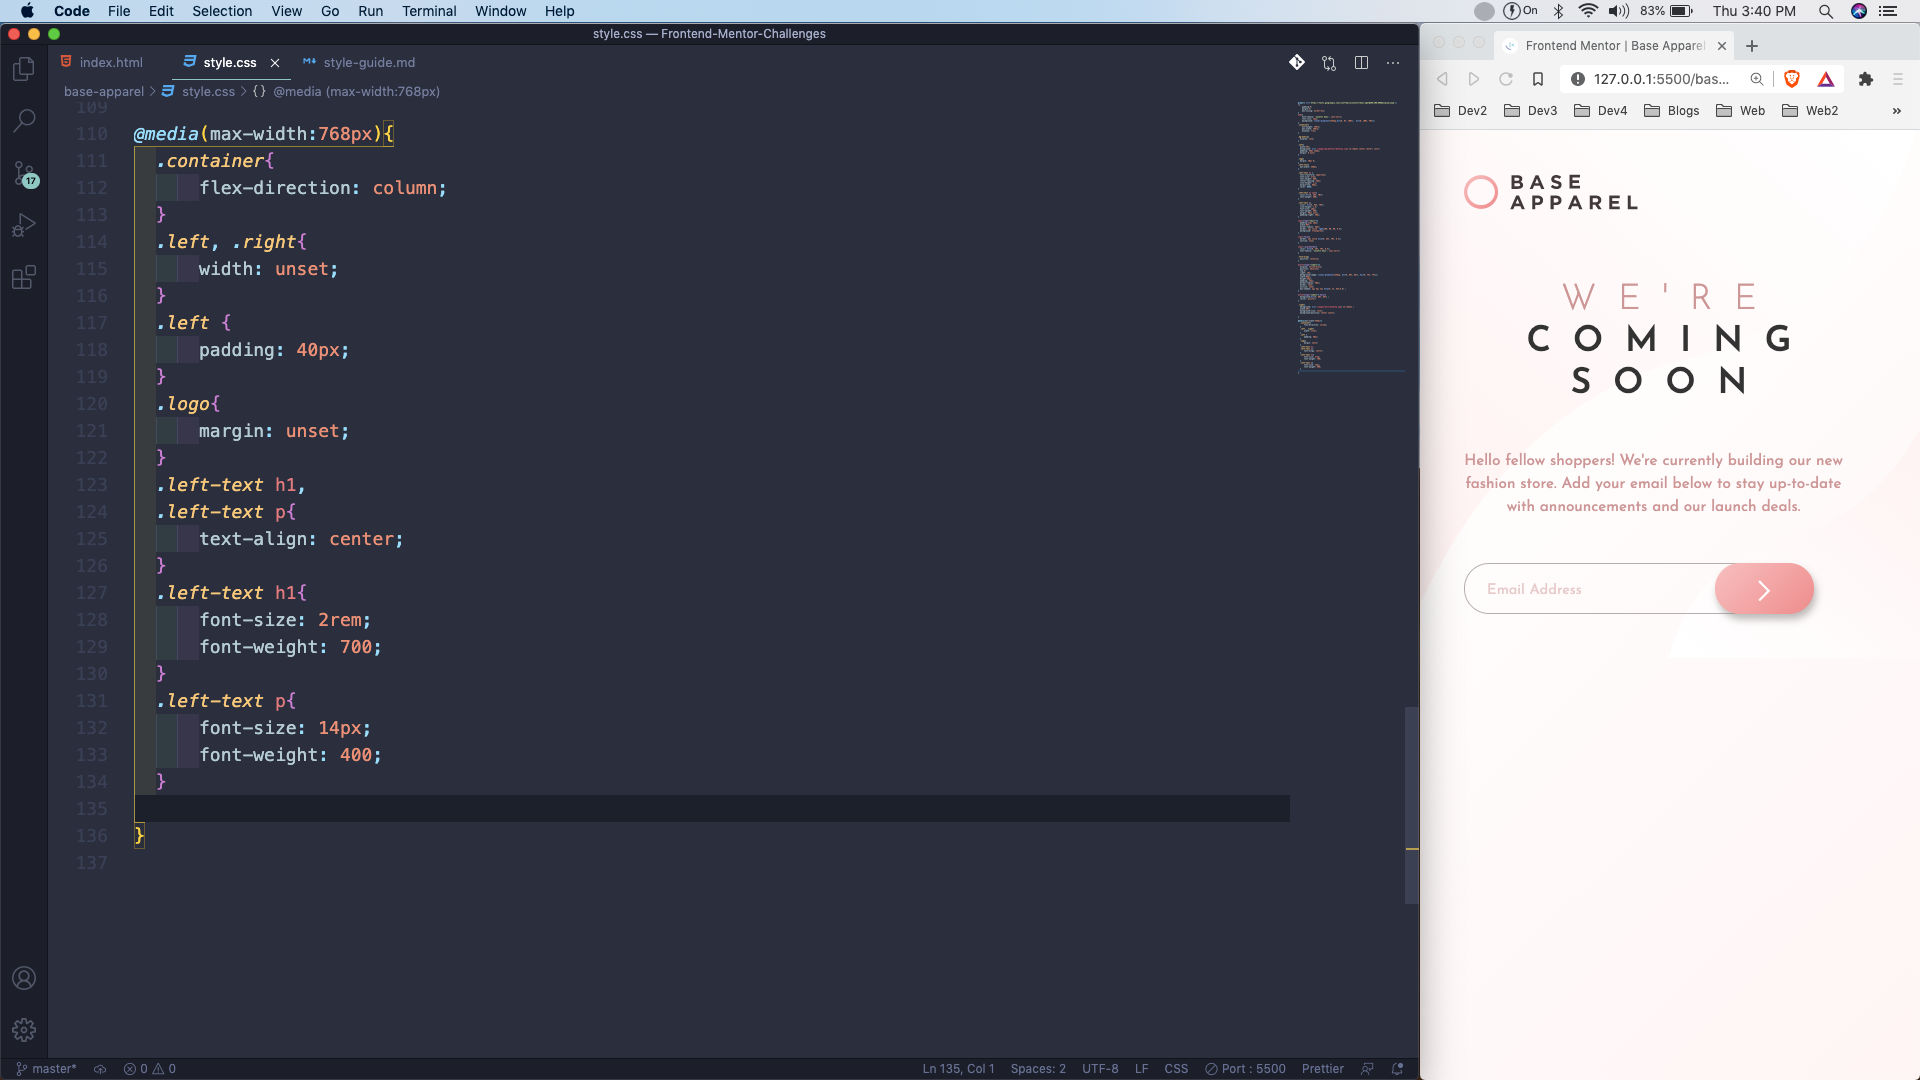This screenshot has width=1920, height=1080.
Task: Click the Brave Rewards triangle icon
Action: tap(1826, 79)
